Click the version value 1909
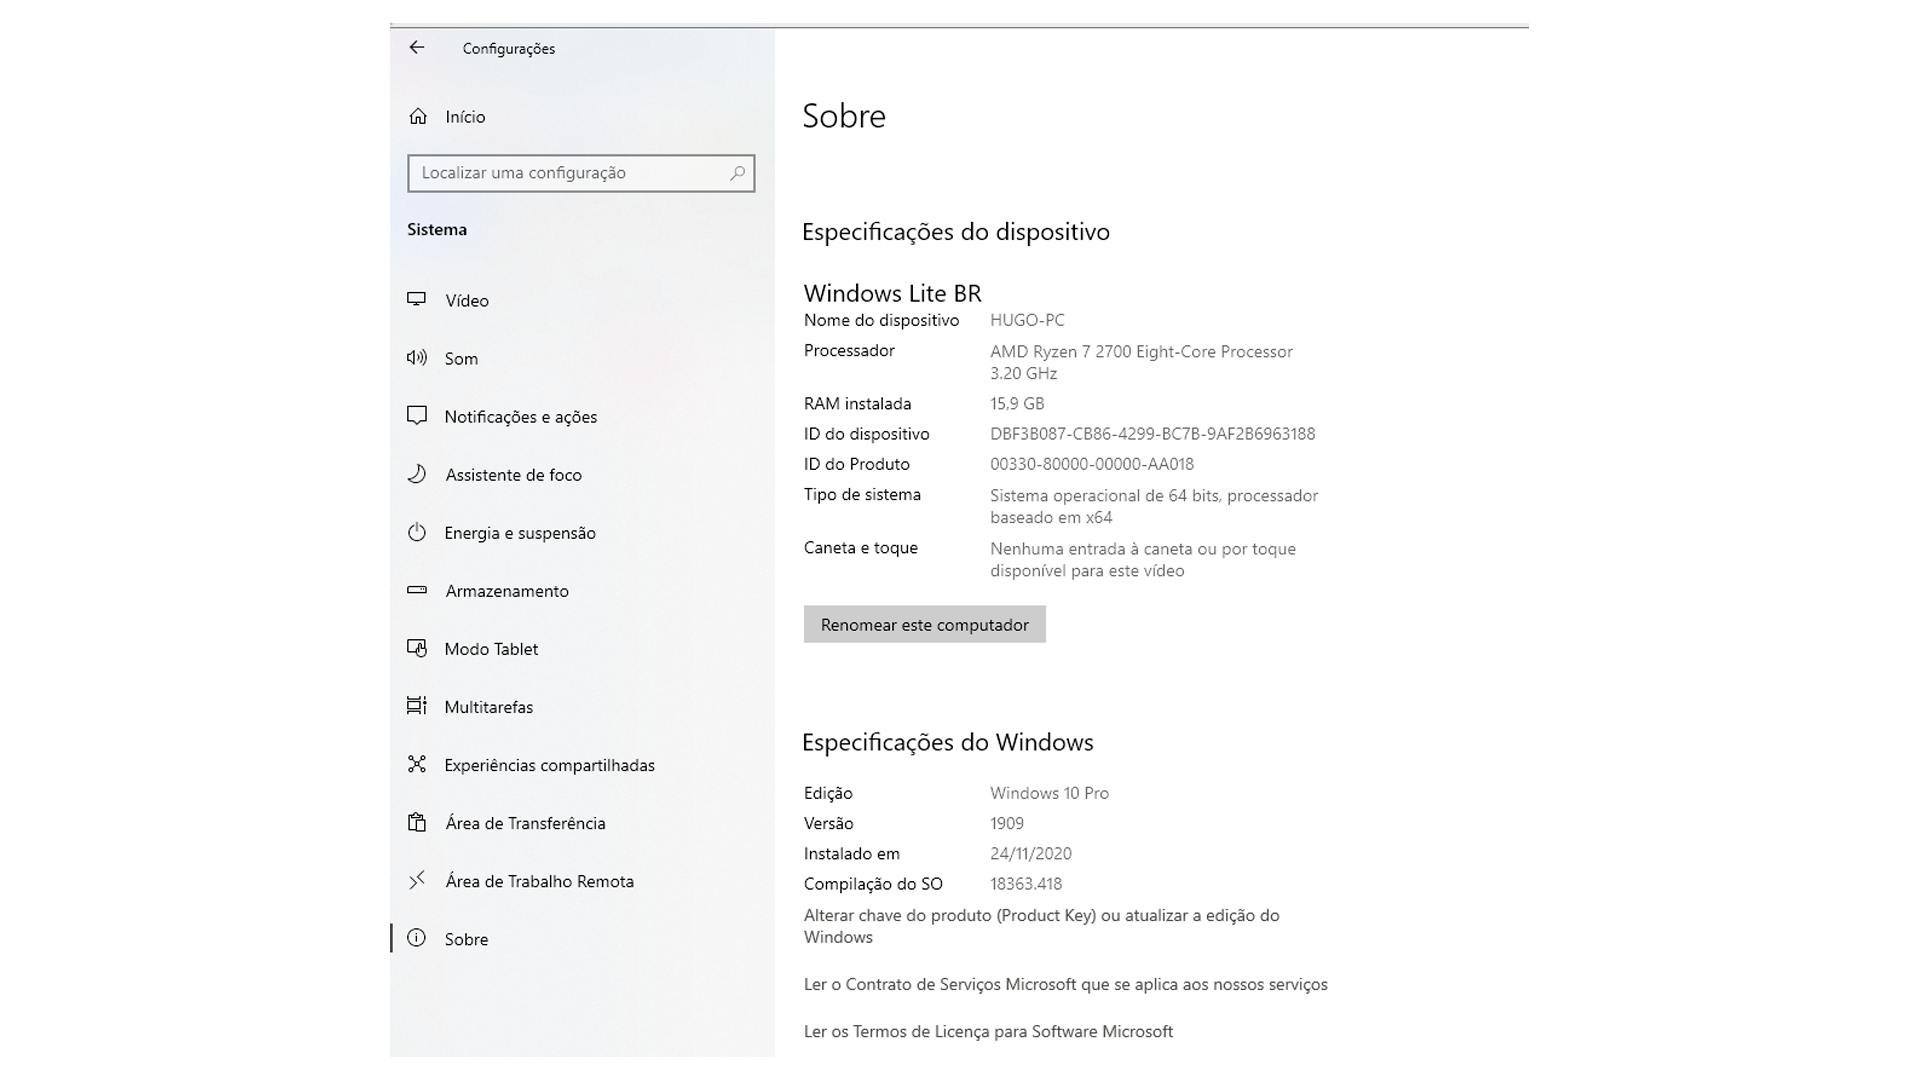This screenshot has width=1920, height=1080. click(1007, 823)
